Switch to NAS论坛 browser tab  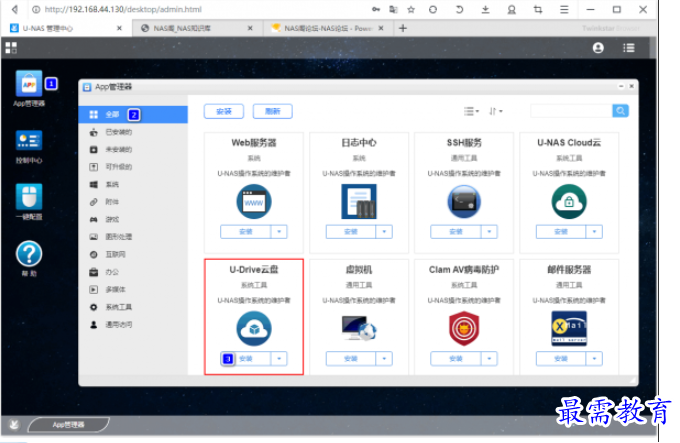[327, 28]
